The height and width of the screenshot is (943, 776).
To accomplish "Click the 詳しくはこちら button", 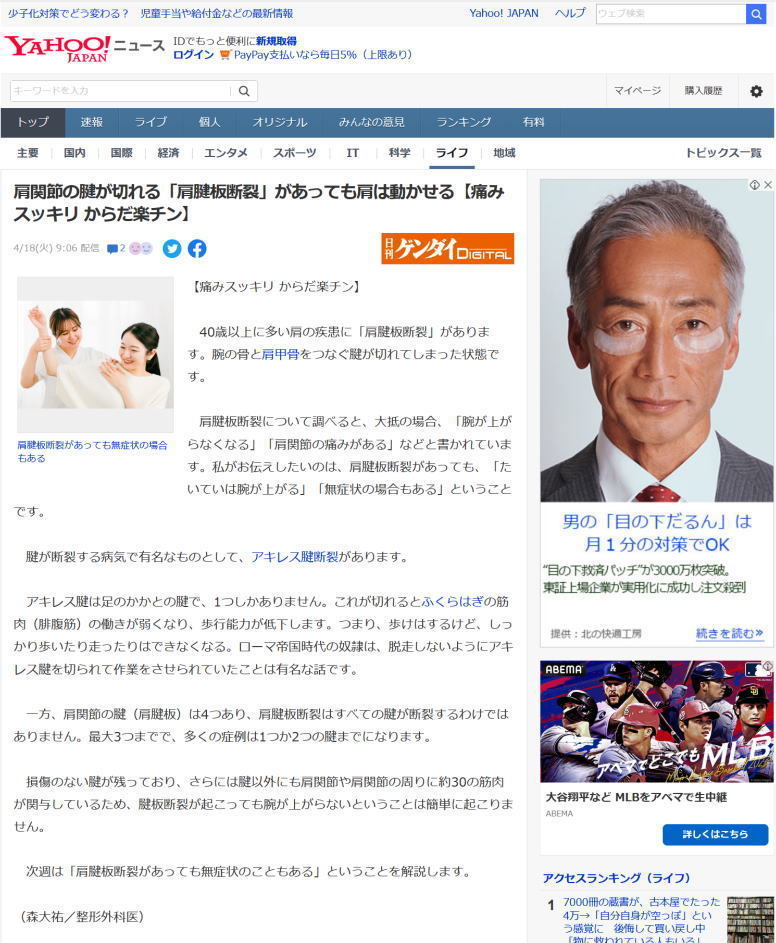I will coord(714,834).
